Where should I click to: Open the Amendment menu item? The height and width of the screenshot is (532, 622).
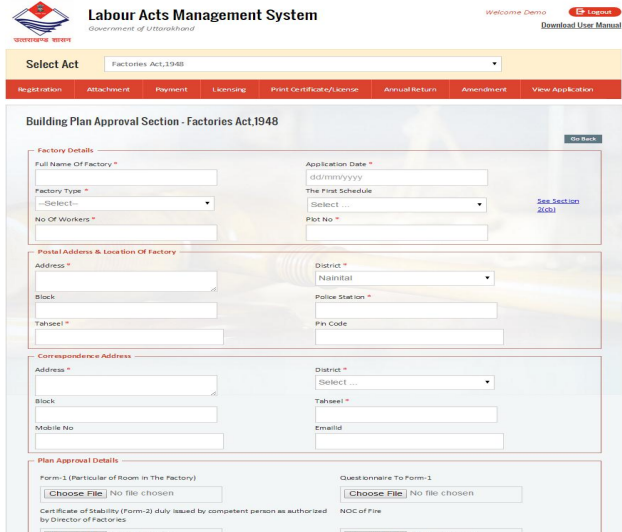(x=484, y=90)
